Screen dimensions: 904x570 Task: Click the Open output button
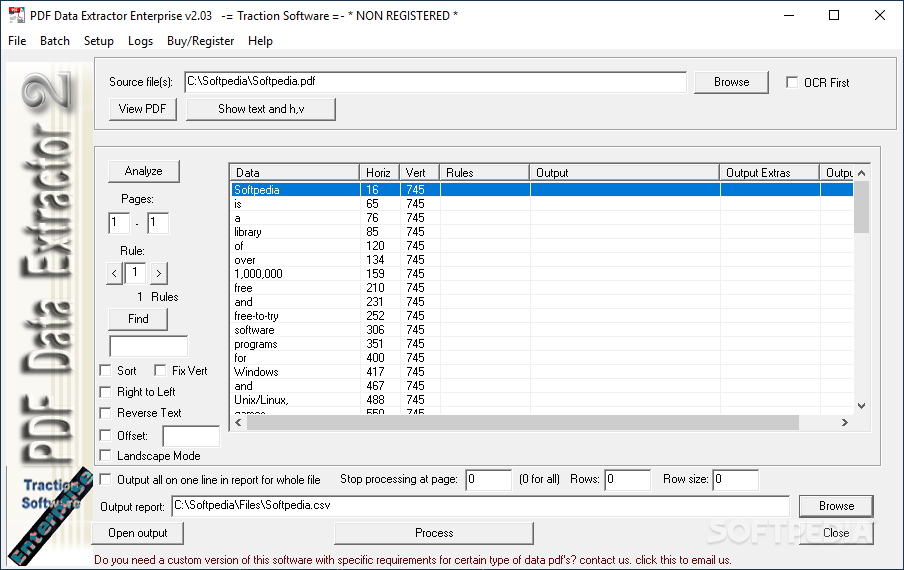click(x=138, y=533)
